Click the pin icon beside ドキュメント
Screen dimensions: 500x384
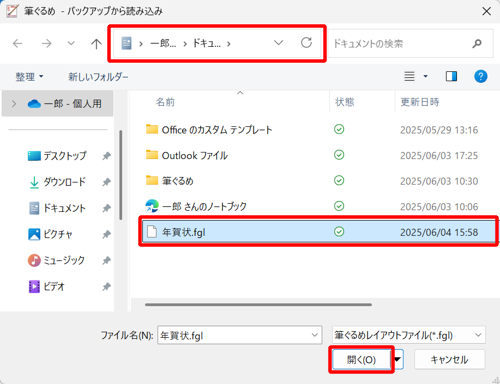(106, 208)
